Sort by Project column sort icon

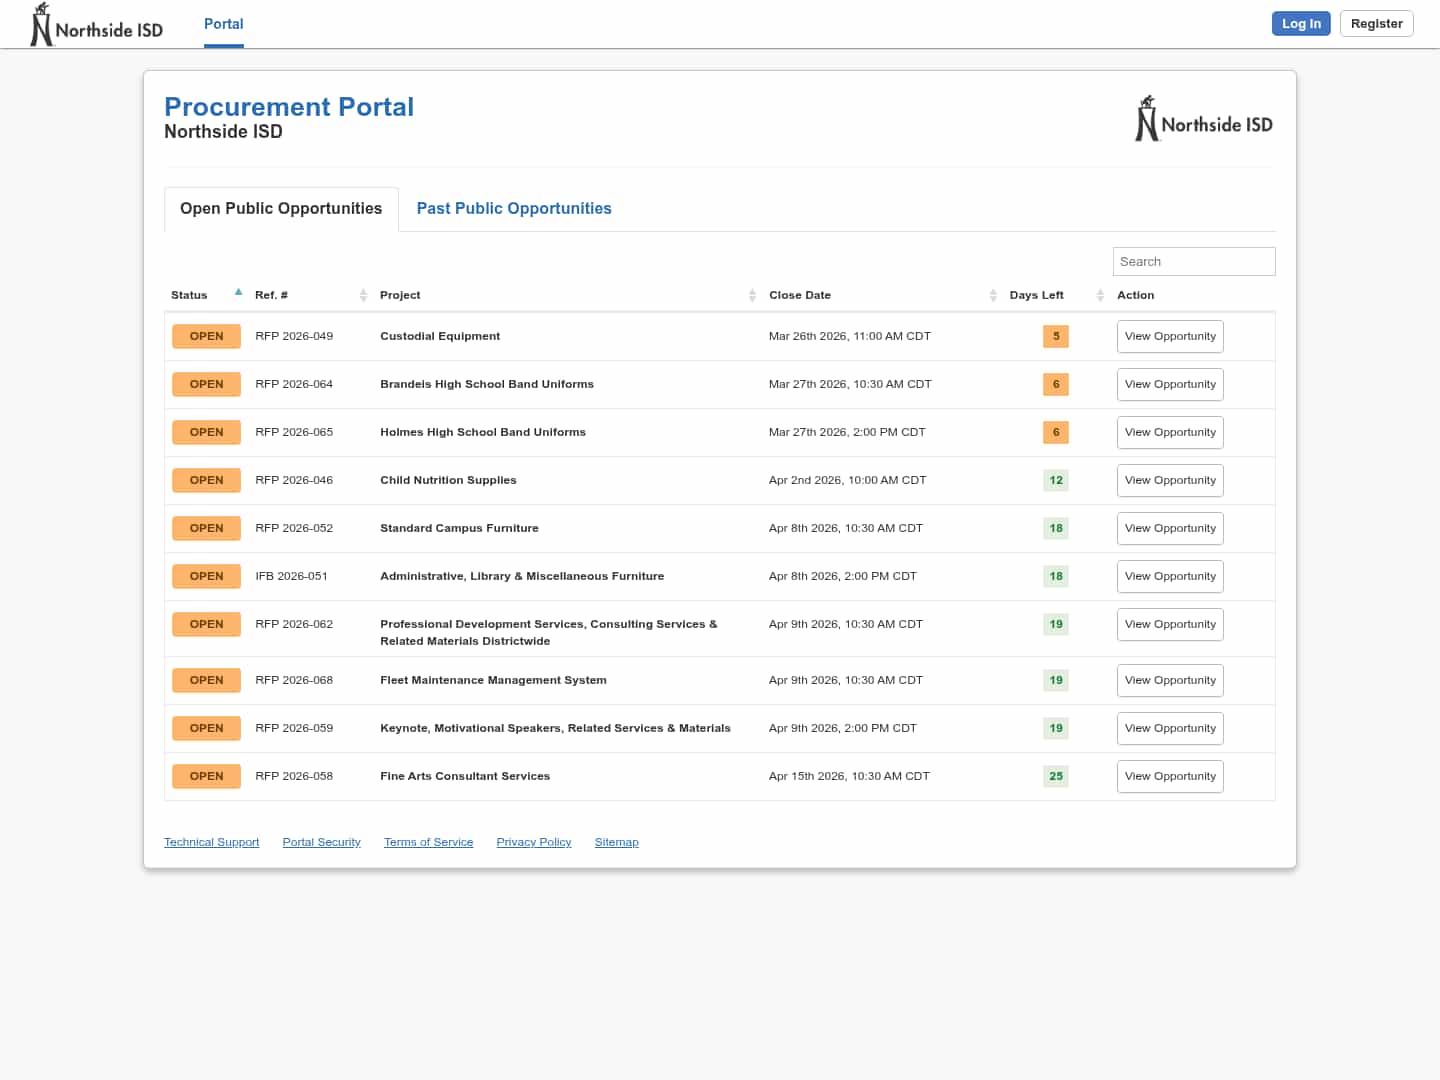752,295
